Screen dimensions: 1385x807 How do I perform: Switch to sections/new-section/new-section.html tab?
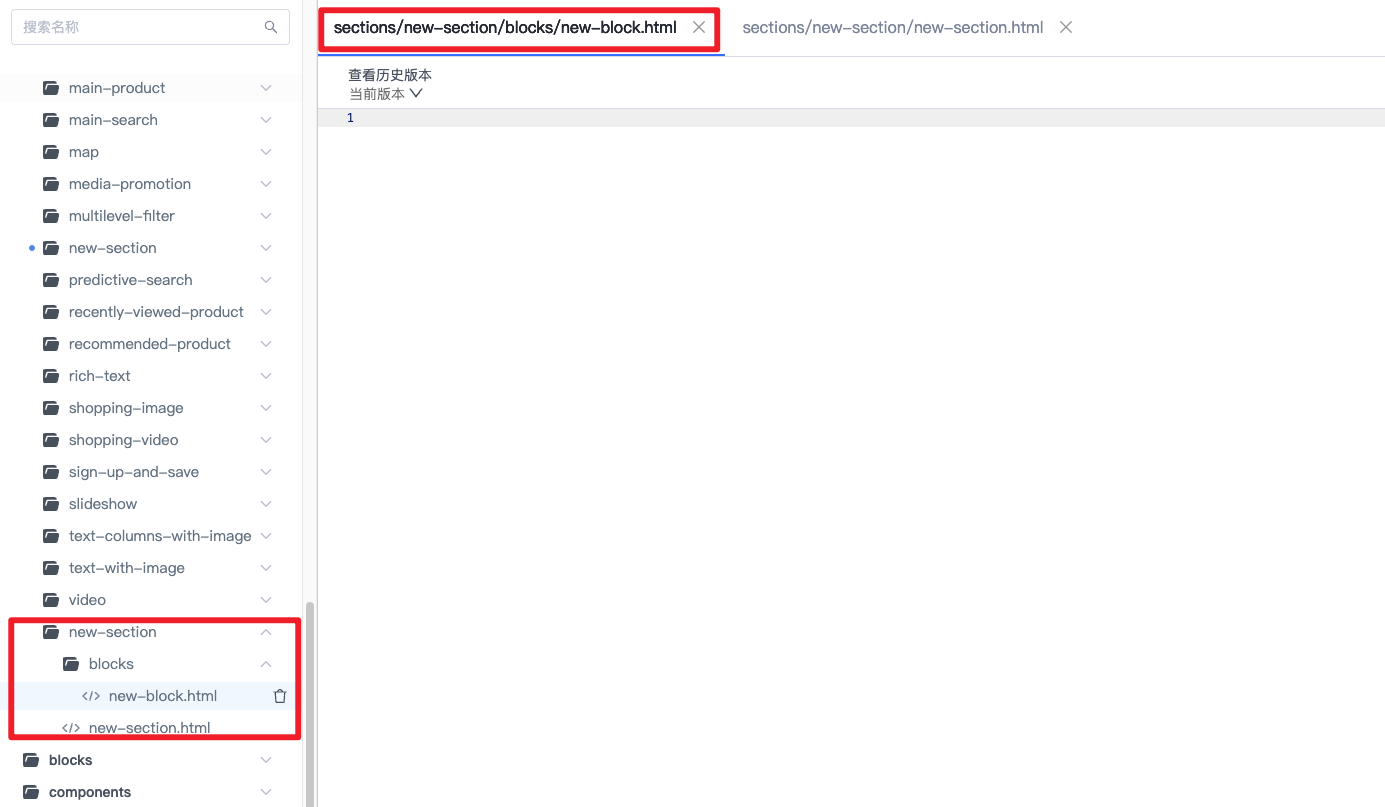point(892,27)
